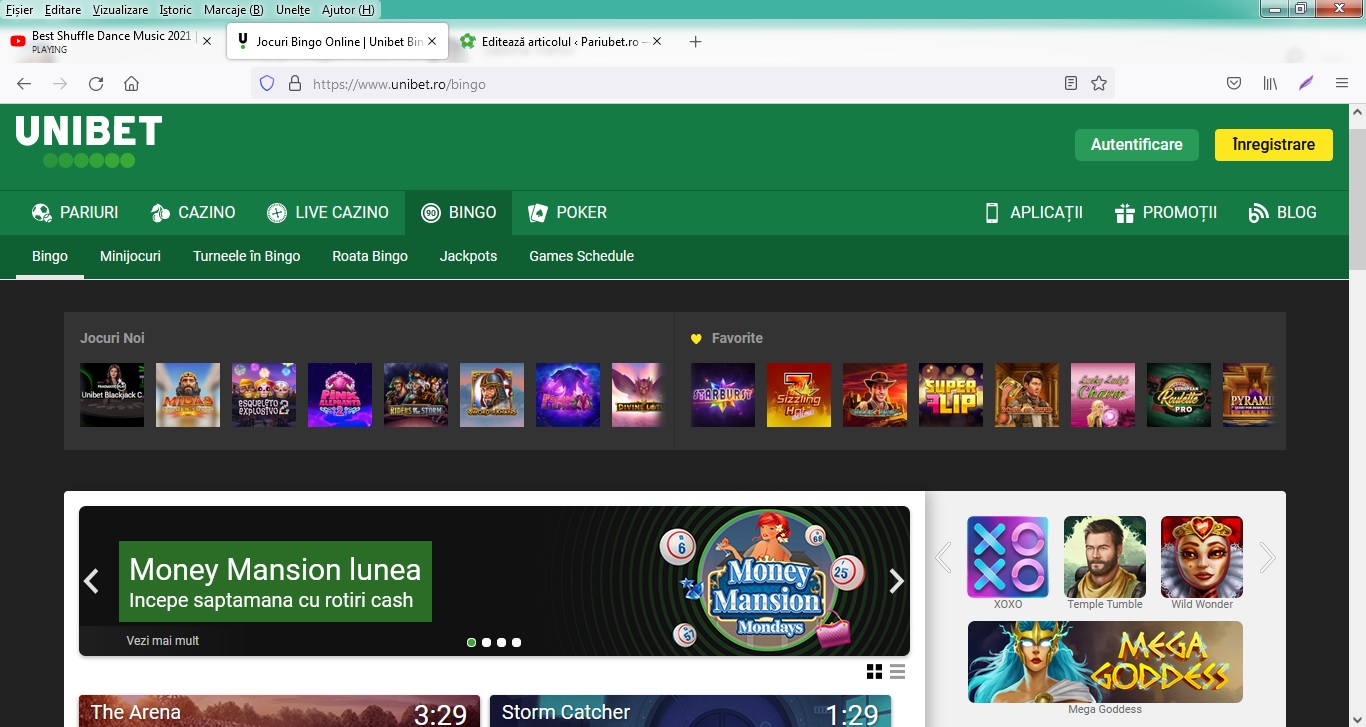Click the address bar URL field
The width and height of the screenshot is (1366, 727).
[x=680, y=84]
